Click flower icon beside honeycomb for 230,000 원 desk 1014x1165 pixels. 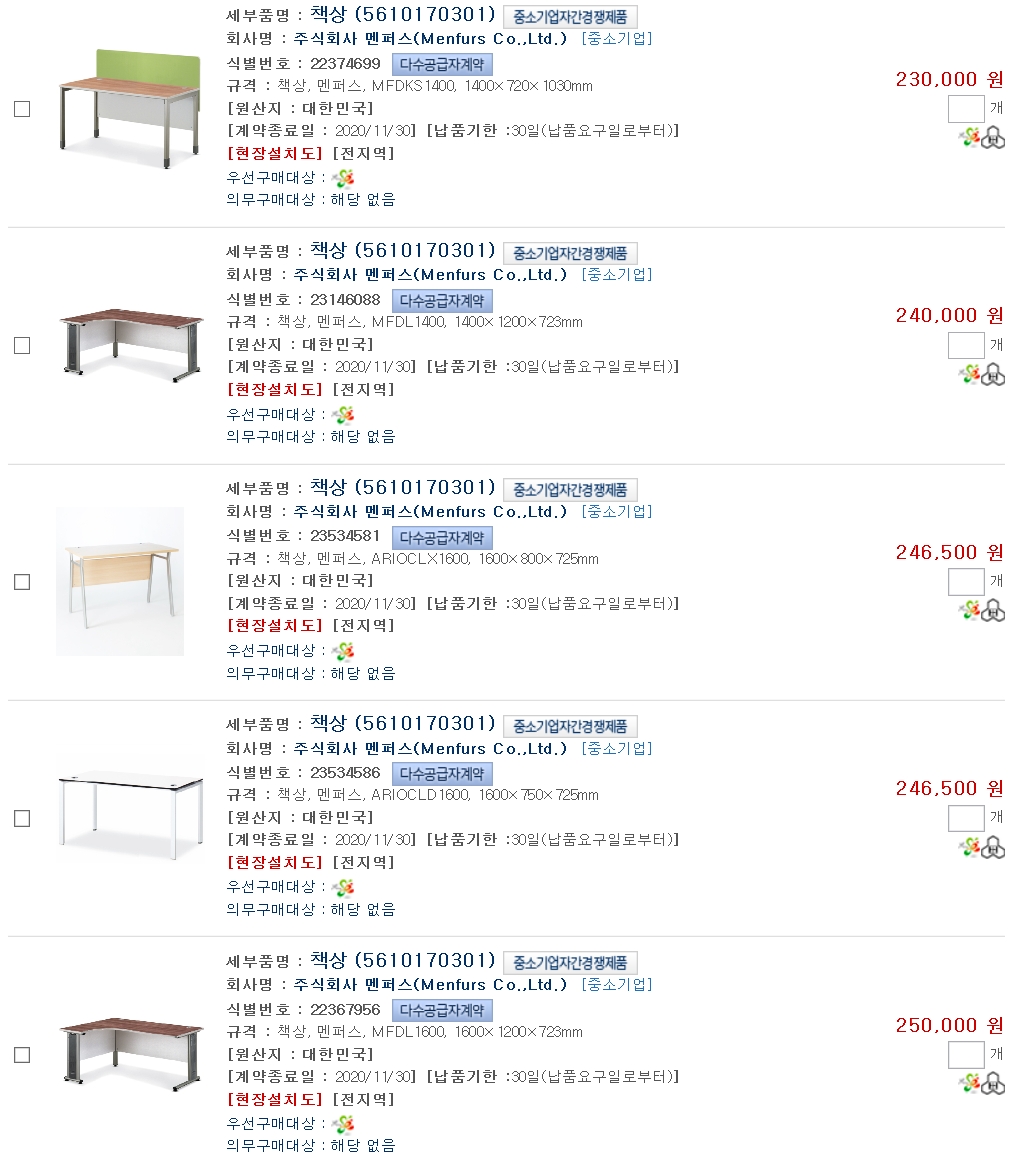(970, 138)
